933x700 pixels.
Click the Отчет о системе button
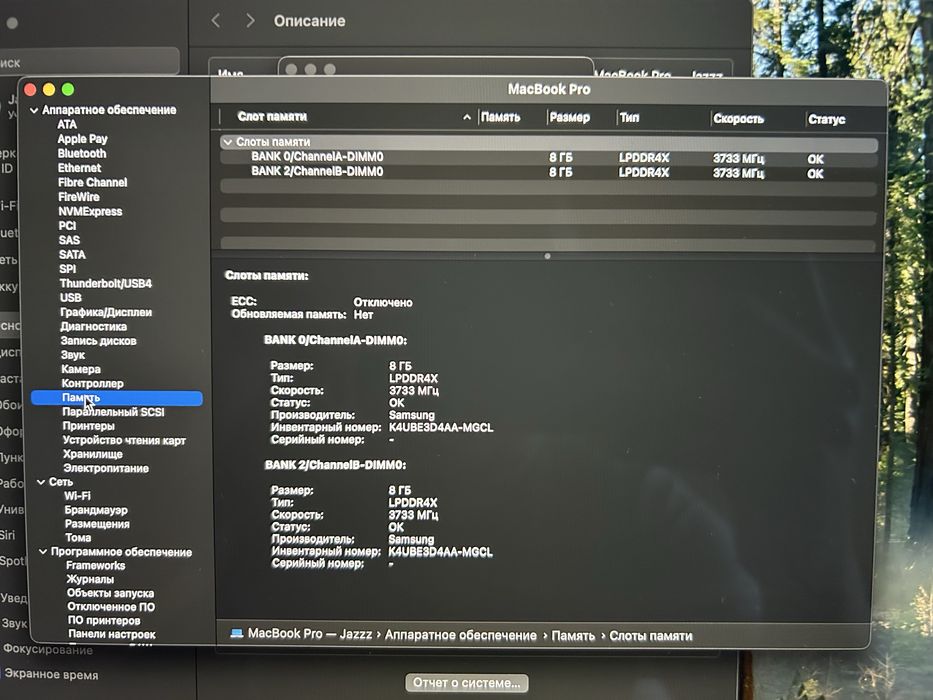coord(466,683)
